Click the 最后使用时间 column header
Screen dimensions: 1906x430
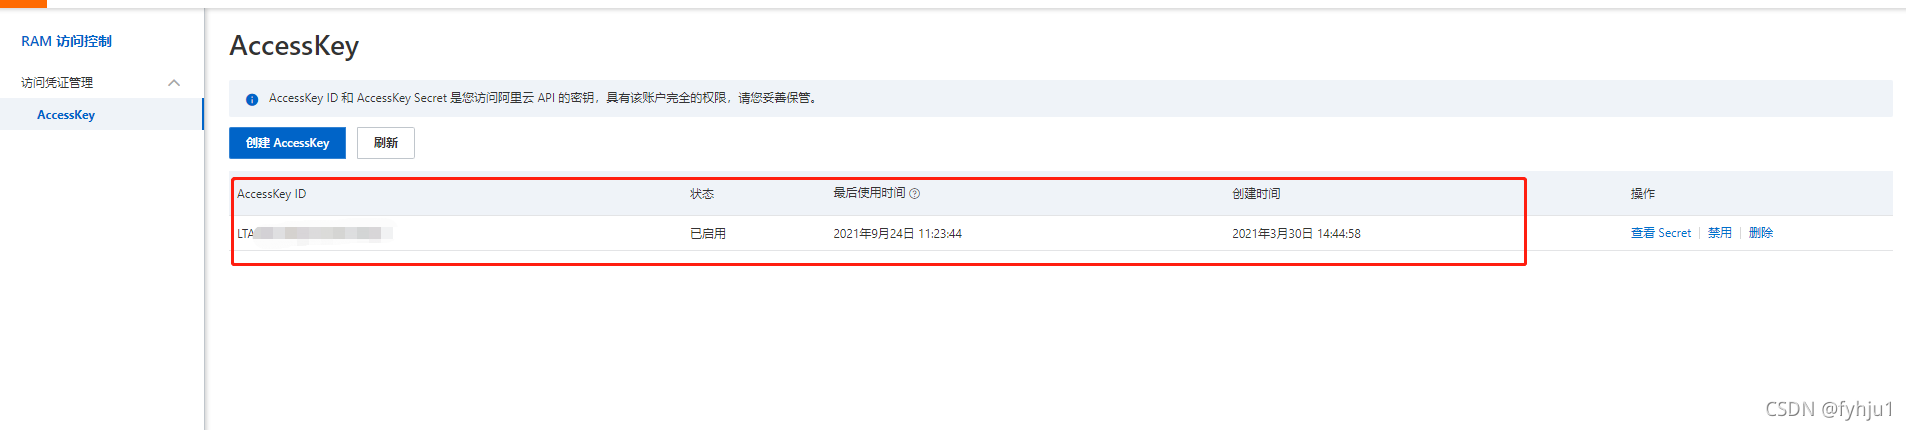pyautogui.click(x=869, y=193)
